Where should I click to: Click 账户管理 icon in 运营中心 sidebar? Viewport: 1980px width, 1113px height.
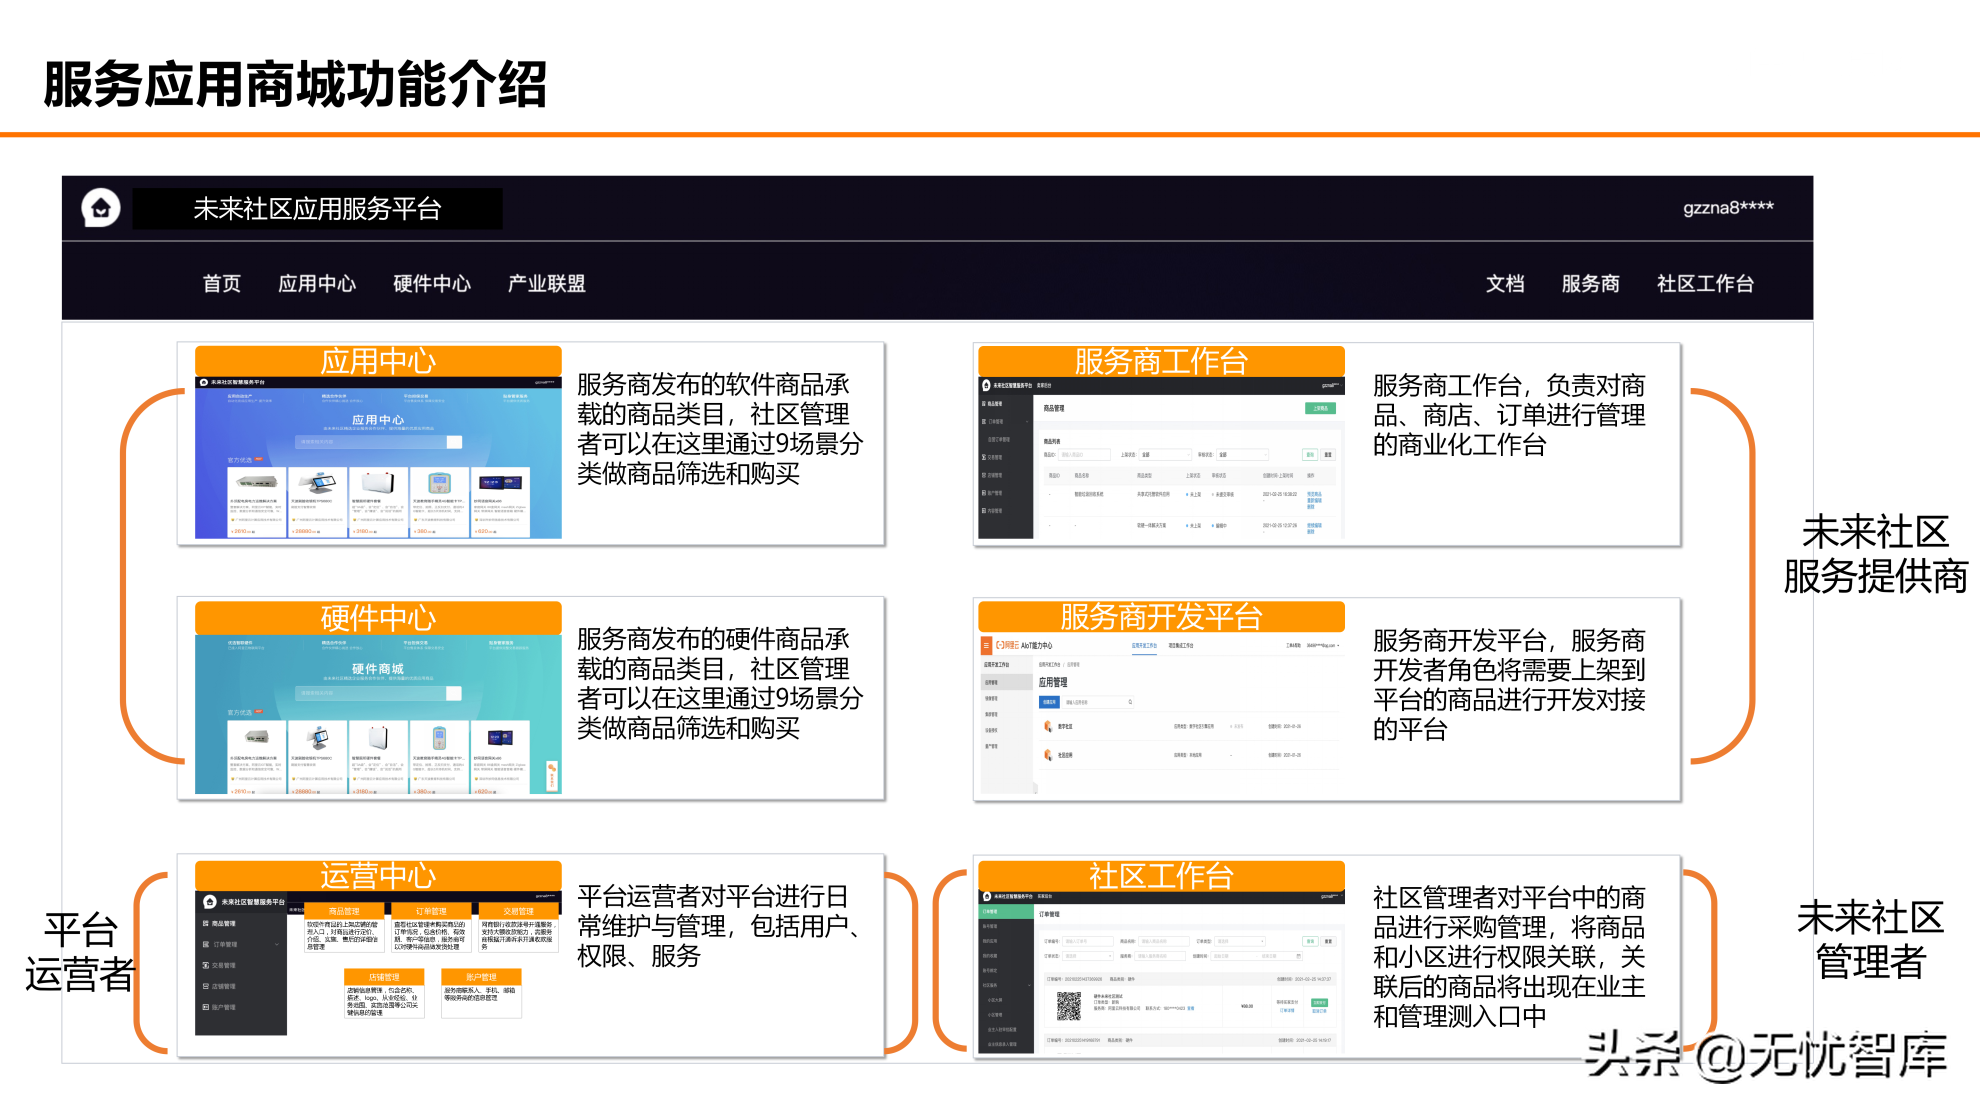click(x=206, y=1007)
